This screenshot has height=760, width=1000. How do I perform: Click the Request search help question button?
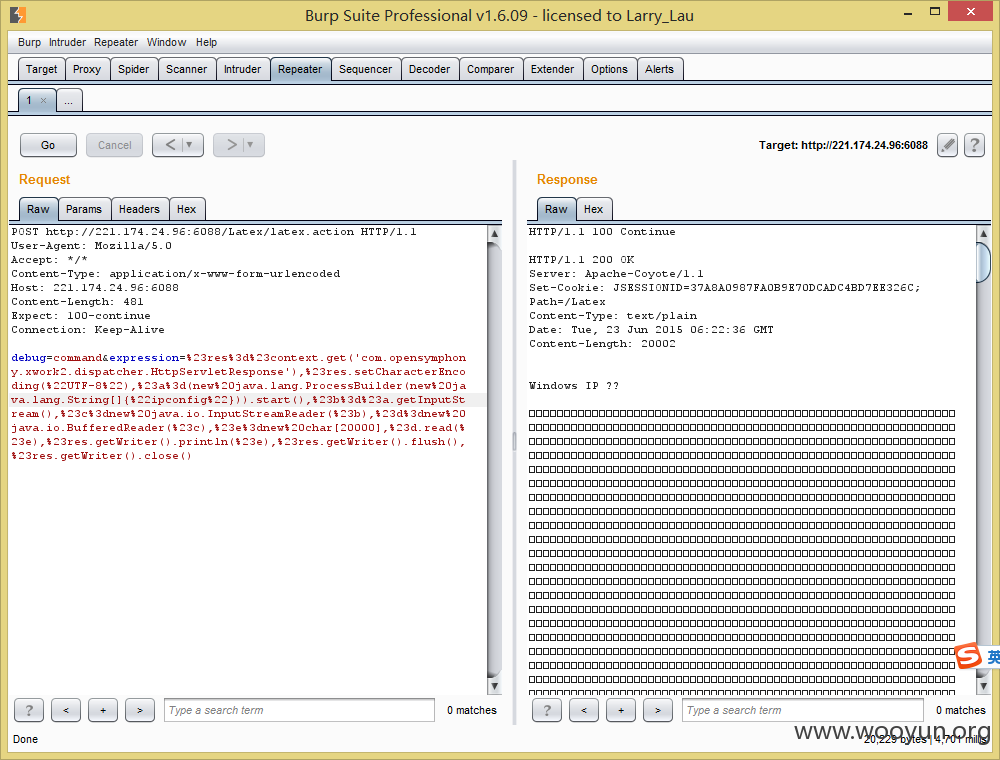(x=29, y=710)
